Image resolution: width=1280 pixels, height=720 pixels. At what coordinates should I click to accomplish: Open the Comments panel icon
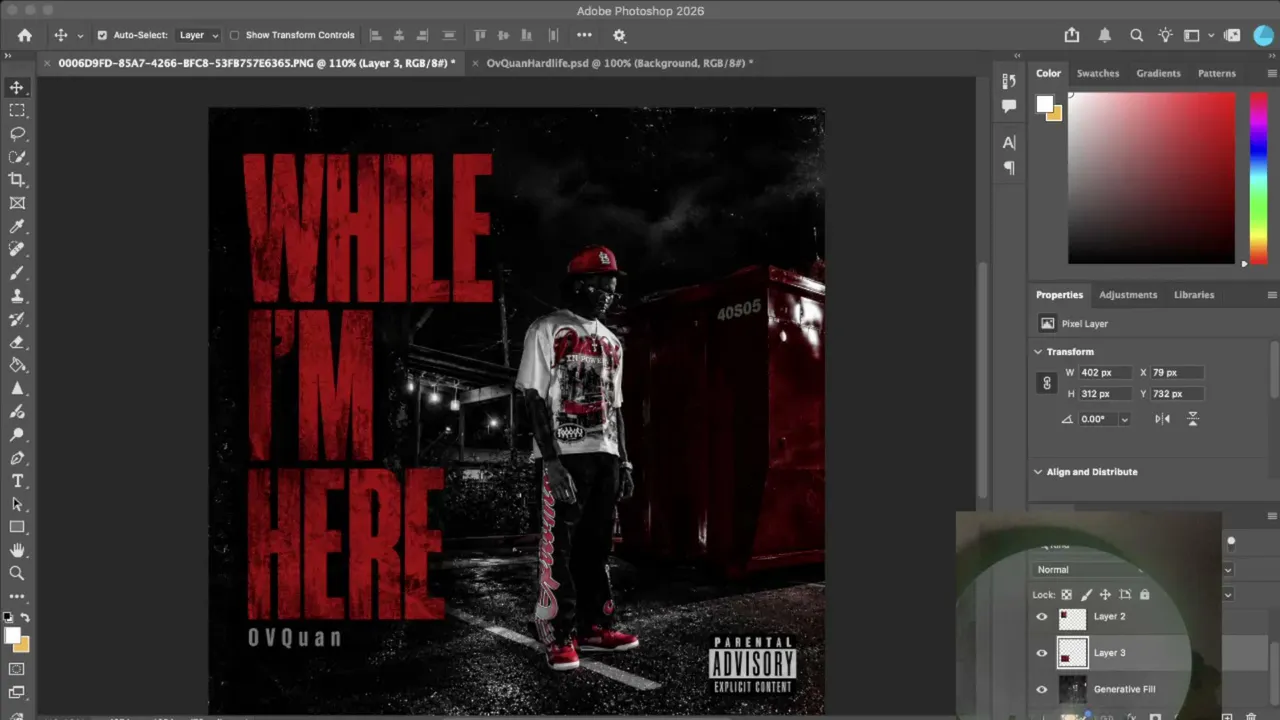coord(1009,106)
